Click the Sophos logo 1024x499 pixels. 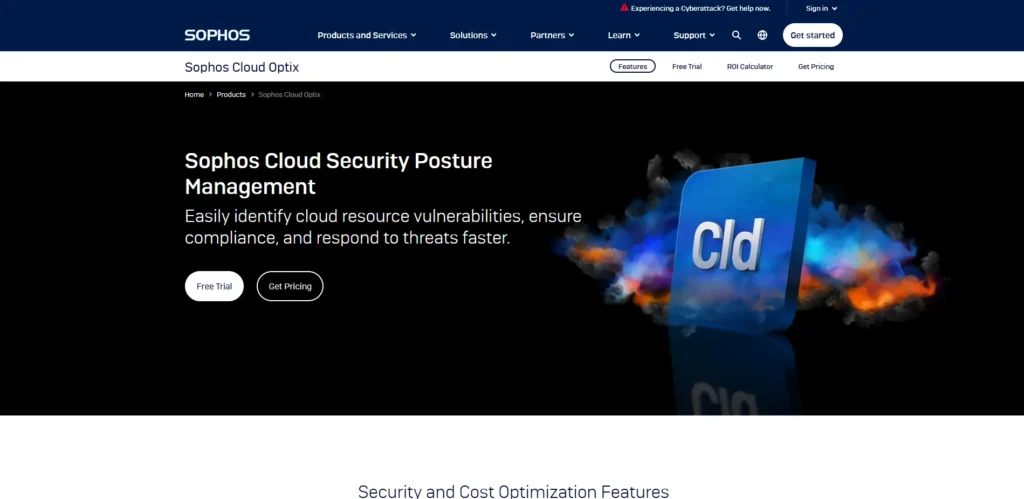pyautogui.click(x=217, y=35)
